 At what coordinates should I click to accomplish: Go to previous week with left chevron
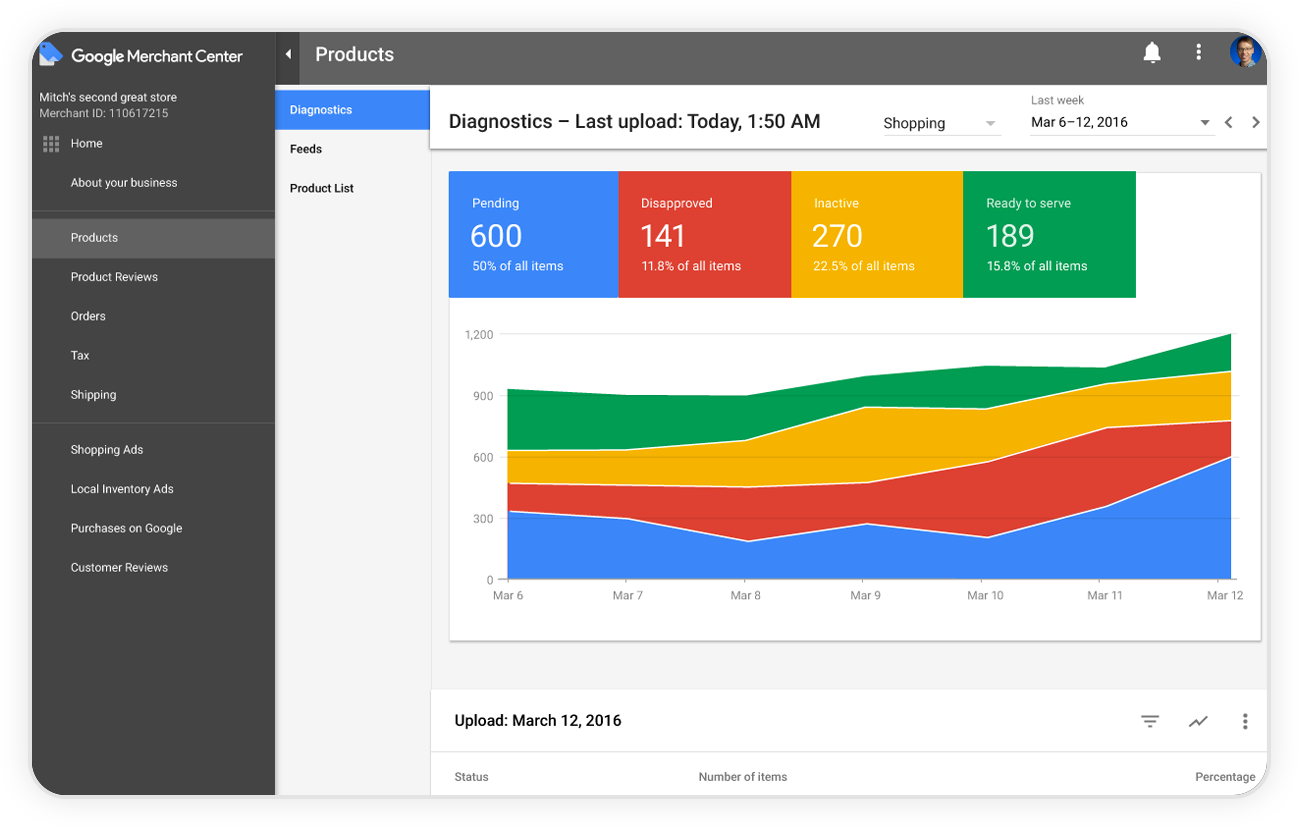[1228, 122]
